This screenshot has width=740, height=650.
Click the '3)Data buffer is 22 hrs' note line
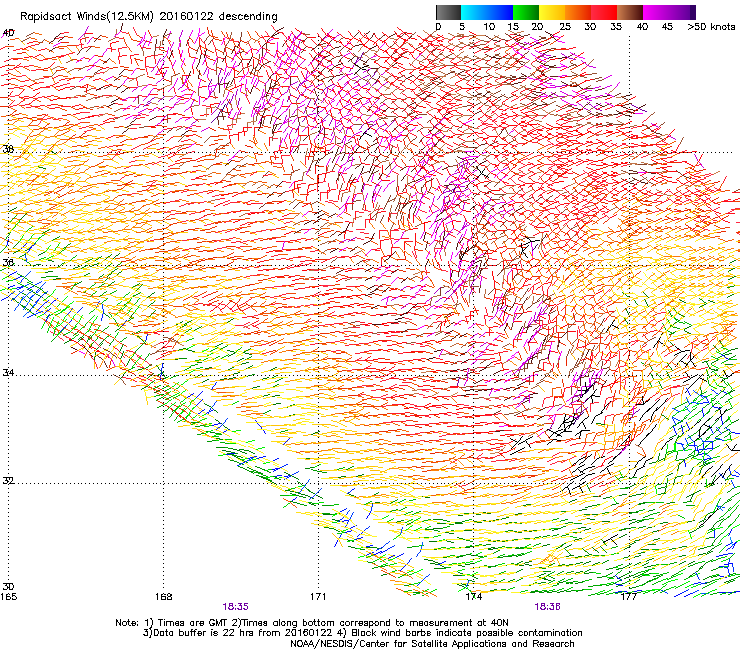coord(362,633)
